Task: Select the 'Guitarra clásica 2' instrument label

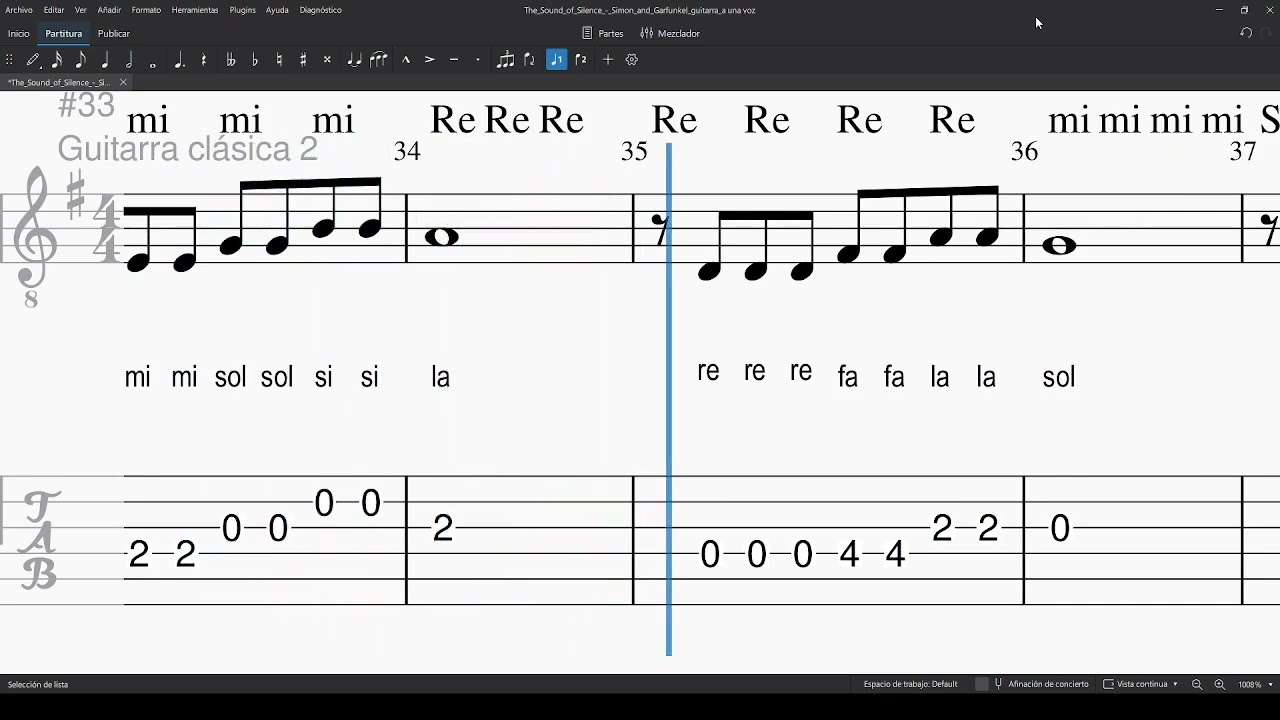Action: (188, 149)
